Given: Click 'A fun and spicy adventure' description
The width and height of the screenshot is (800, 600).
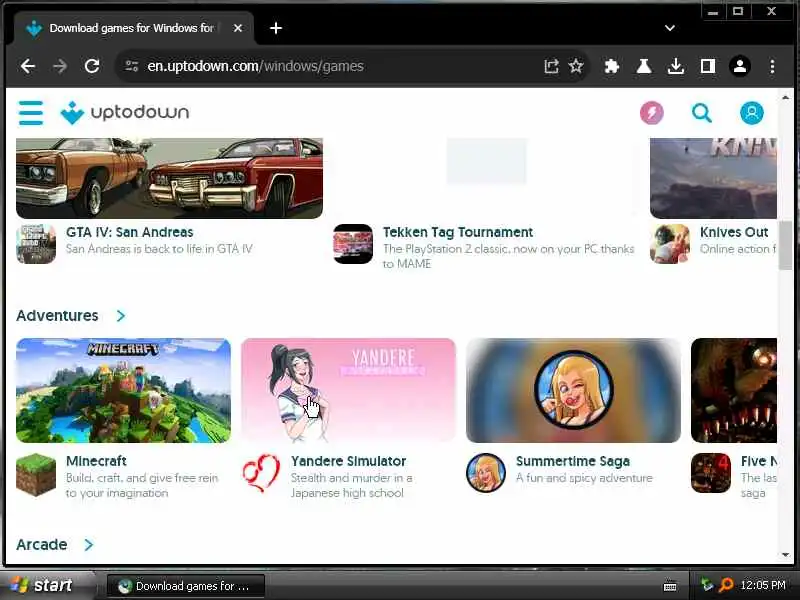Looking at the screenshot, I should [x=584, y=478].
